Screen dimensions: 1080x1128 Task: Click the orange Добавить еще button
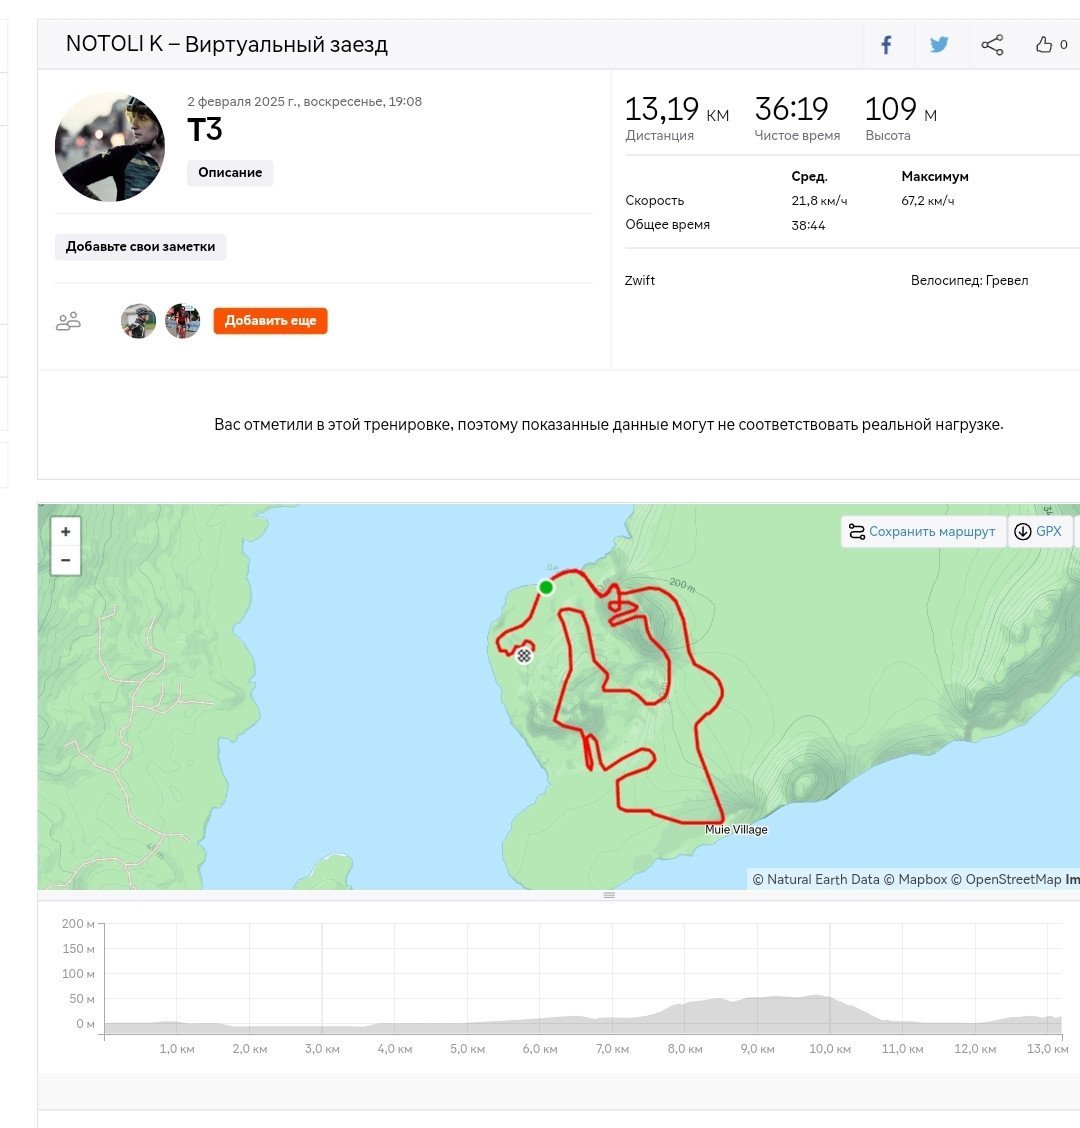(x=271, y=321)
